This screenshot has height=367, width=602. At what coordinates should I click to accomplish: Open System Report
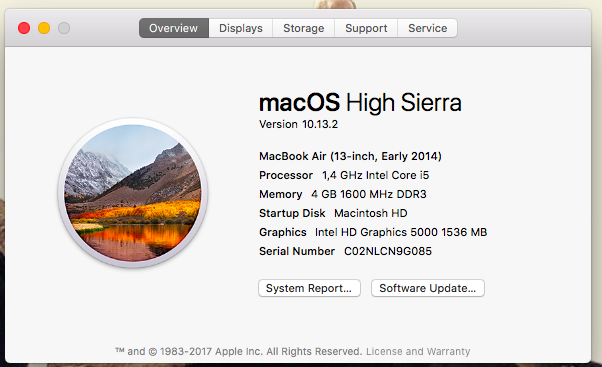[x=309, y=288]
